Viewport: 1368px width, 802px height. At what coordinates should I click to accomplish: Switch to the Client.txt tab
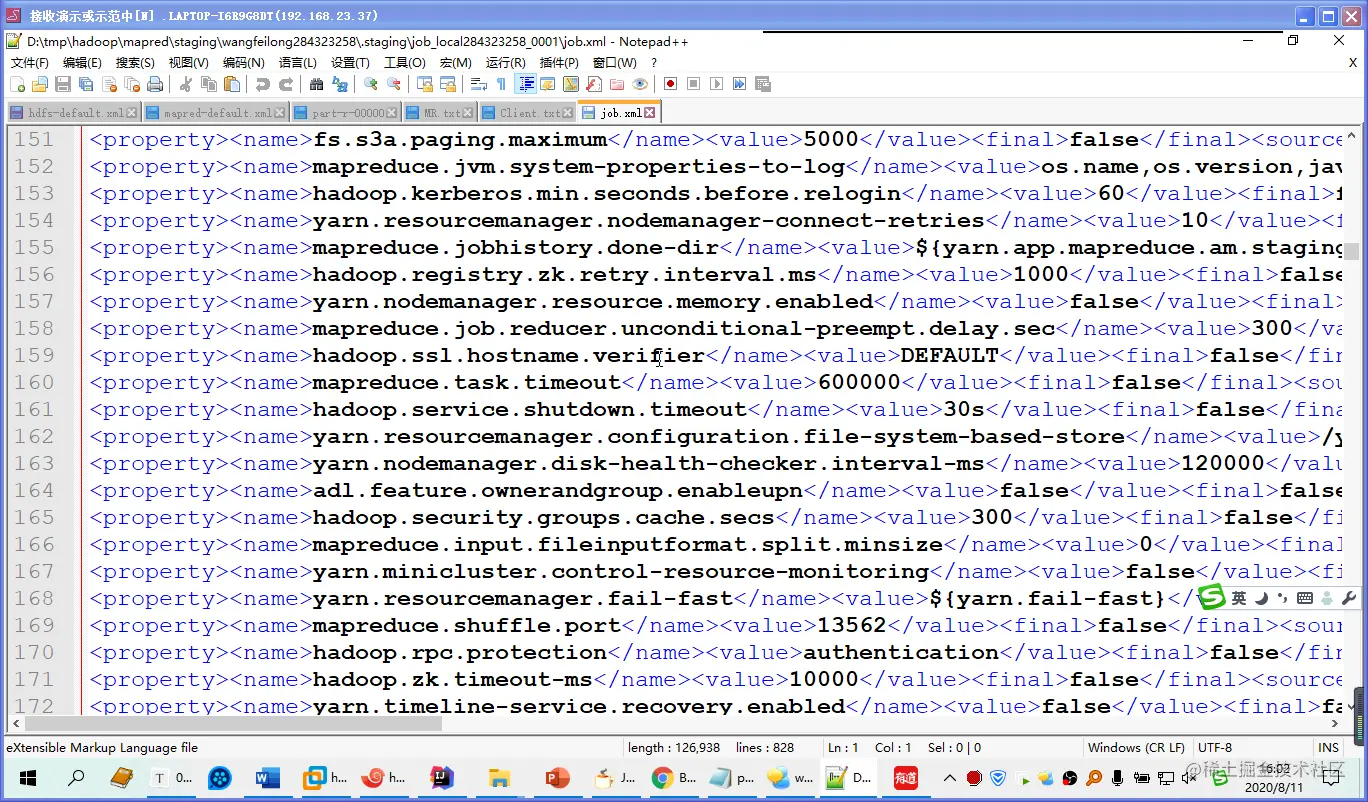(x=525, y=113)
